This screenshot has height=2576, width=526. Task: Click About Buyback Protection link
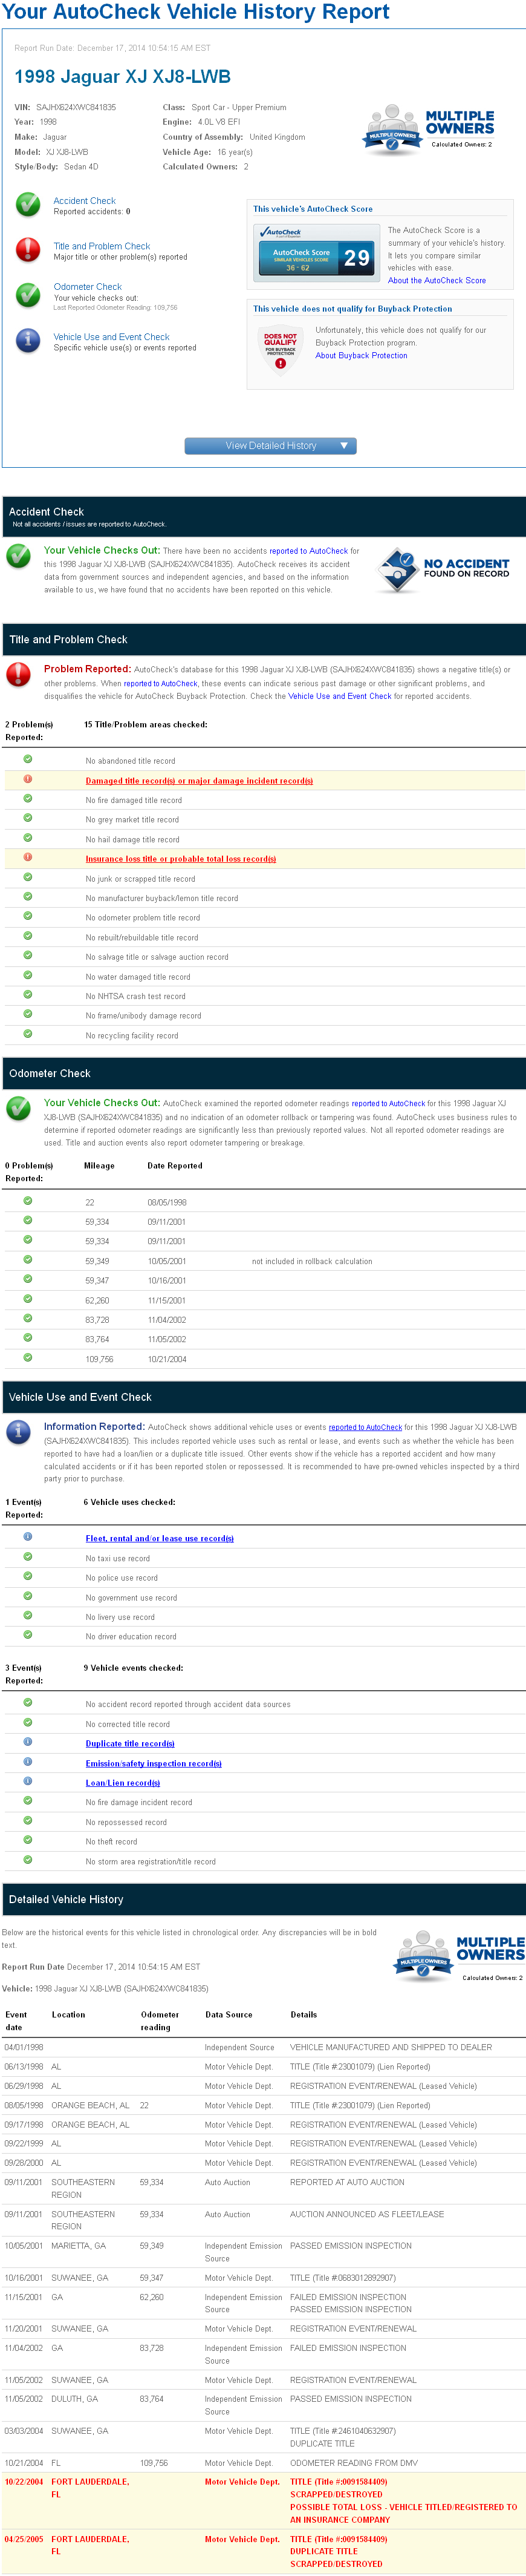click(x=361, y=356)
